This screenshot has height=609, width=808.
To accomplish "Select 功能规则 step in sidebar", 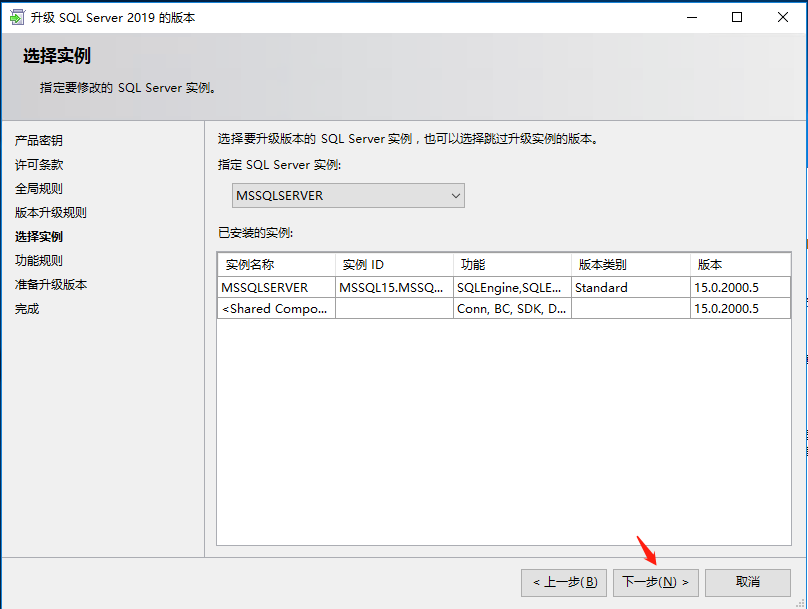I will click(x=39, y=261).
